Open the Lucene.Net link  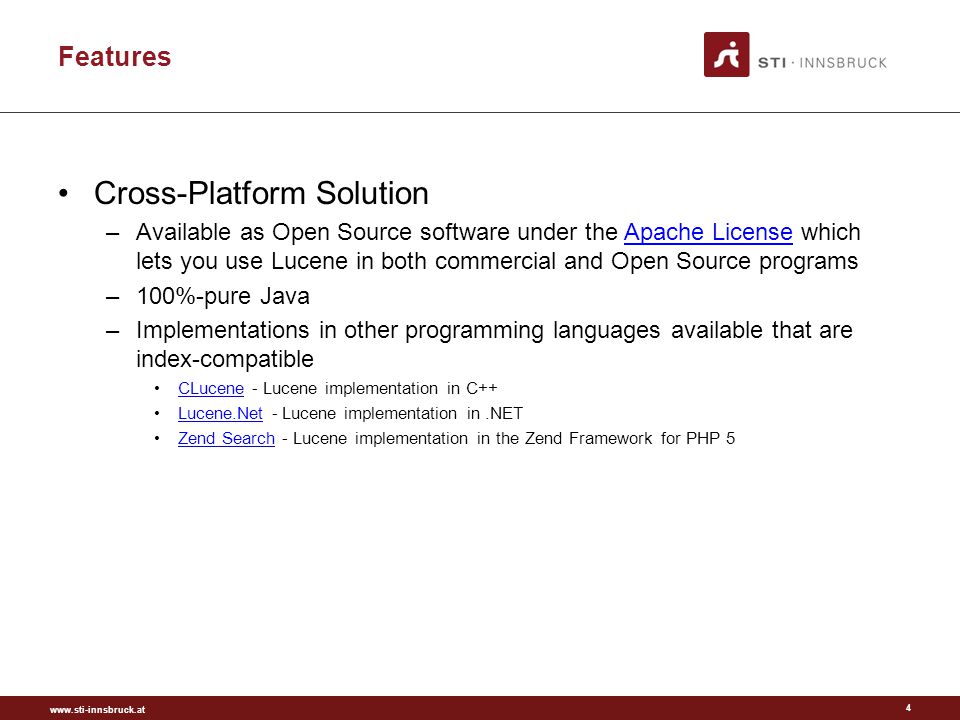click(220, 413)
